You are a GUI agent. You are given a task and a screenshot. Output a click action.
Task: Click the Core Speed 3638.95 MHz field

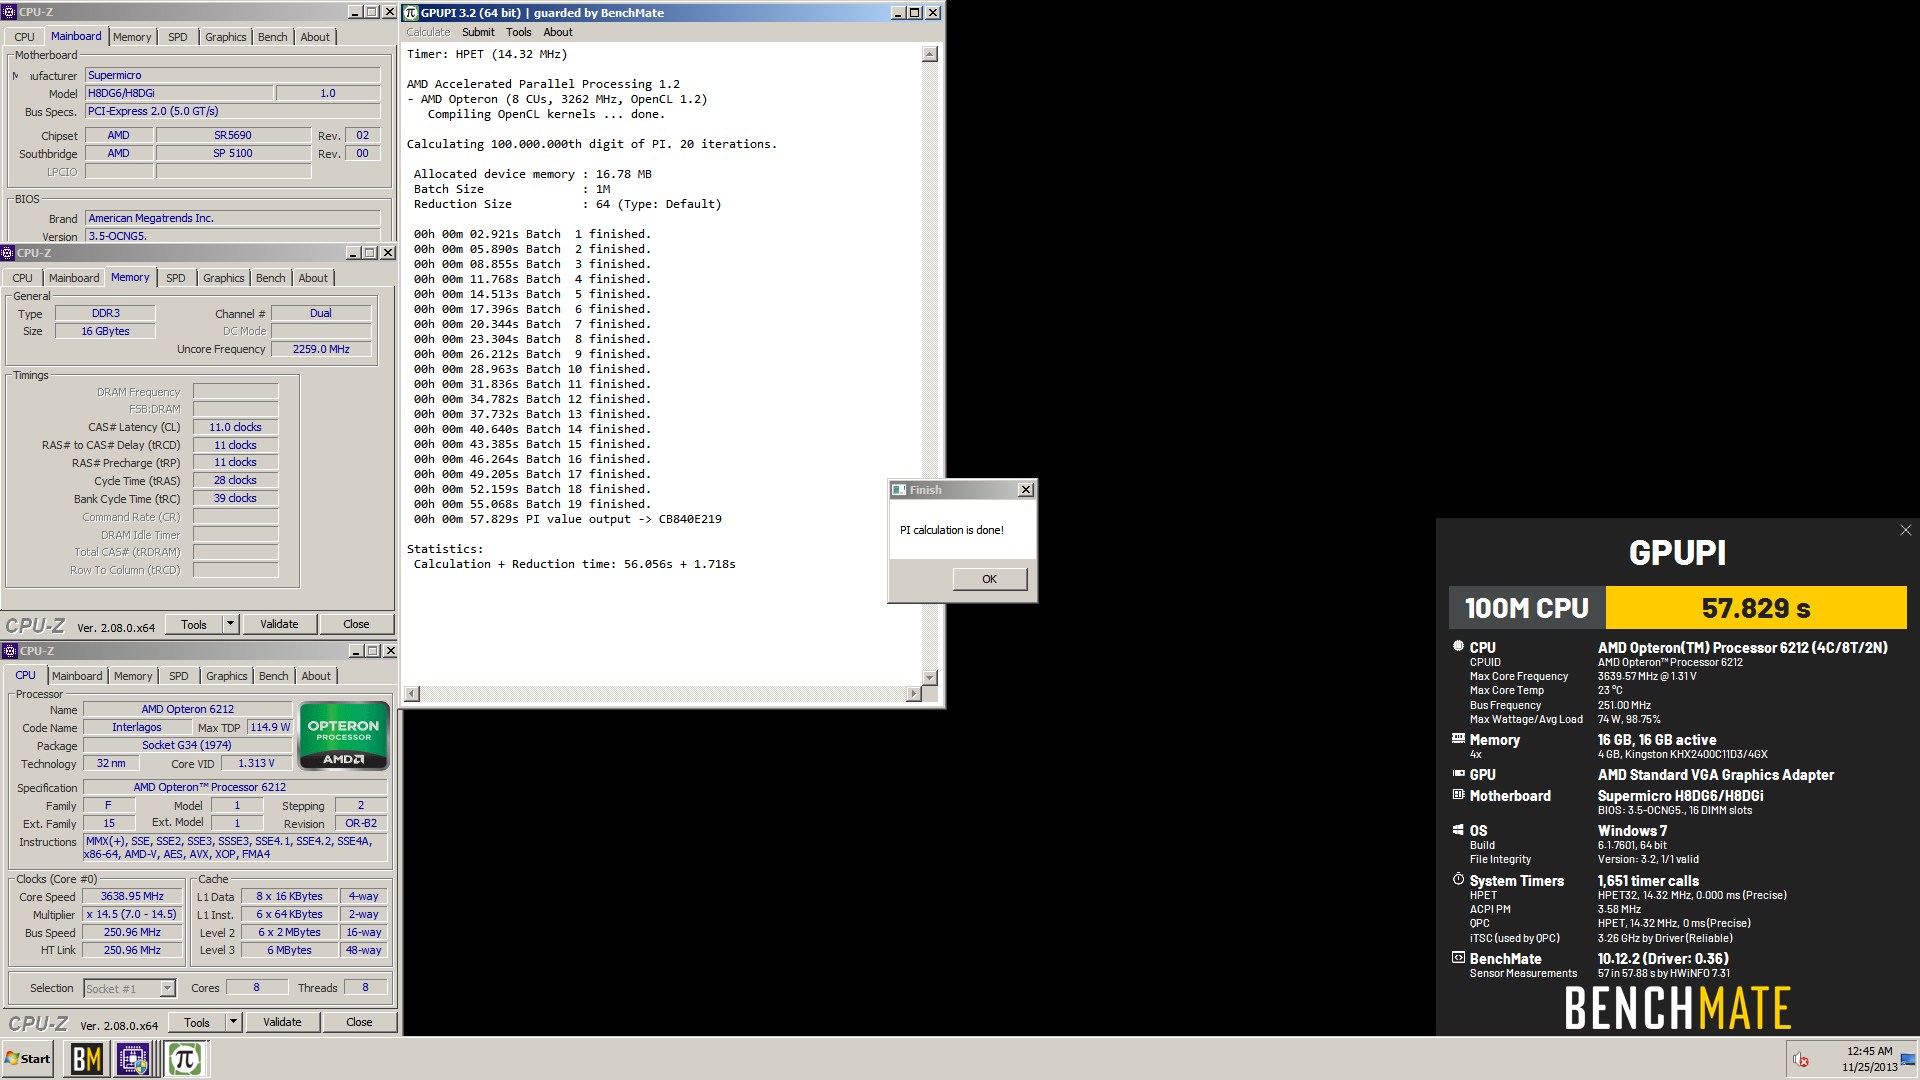tap(132, 896)
